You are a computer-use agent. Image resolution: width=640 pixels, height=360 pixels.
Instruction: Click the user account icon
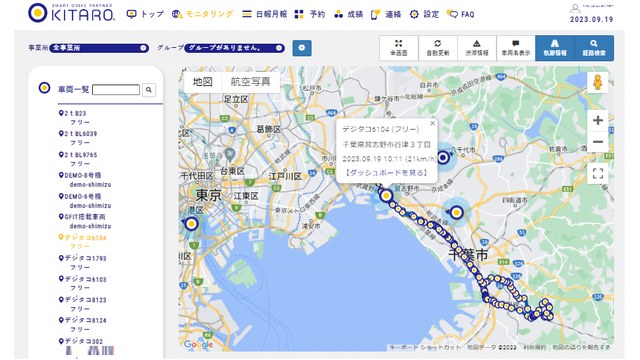click(575, 8)
